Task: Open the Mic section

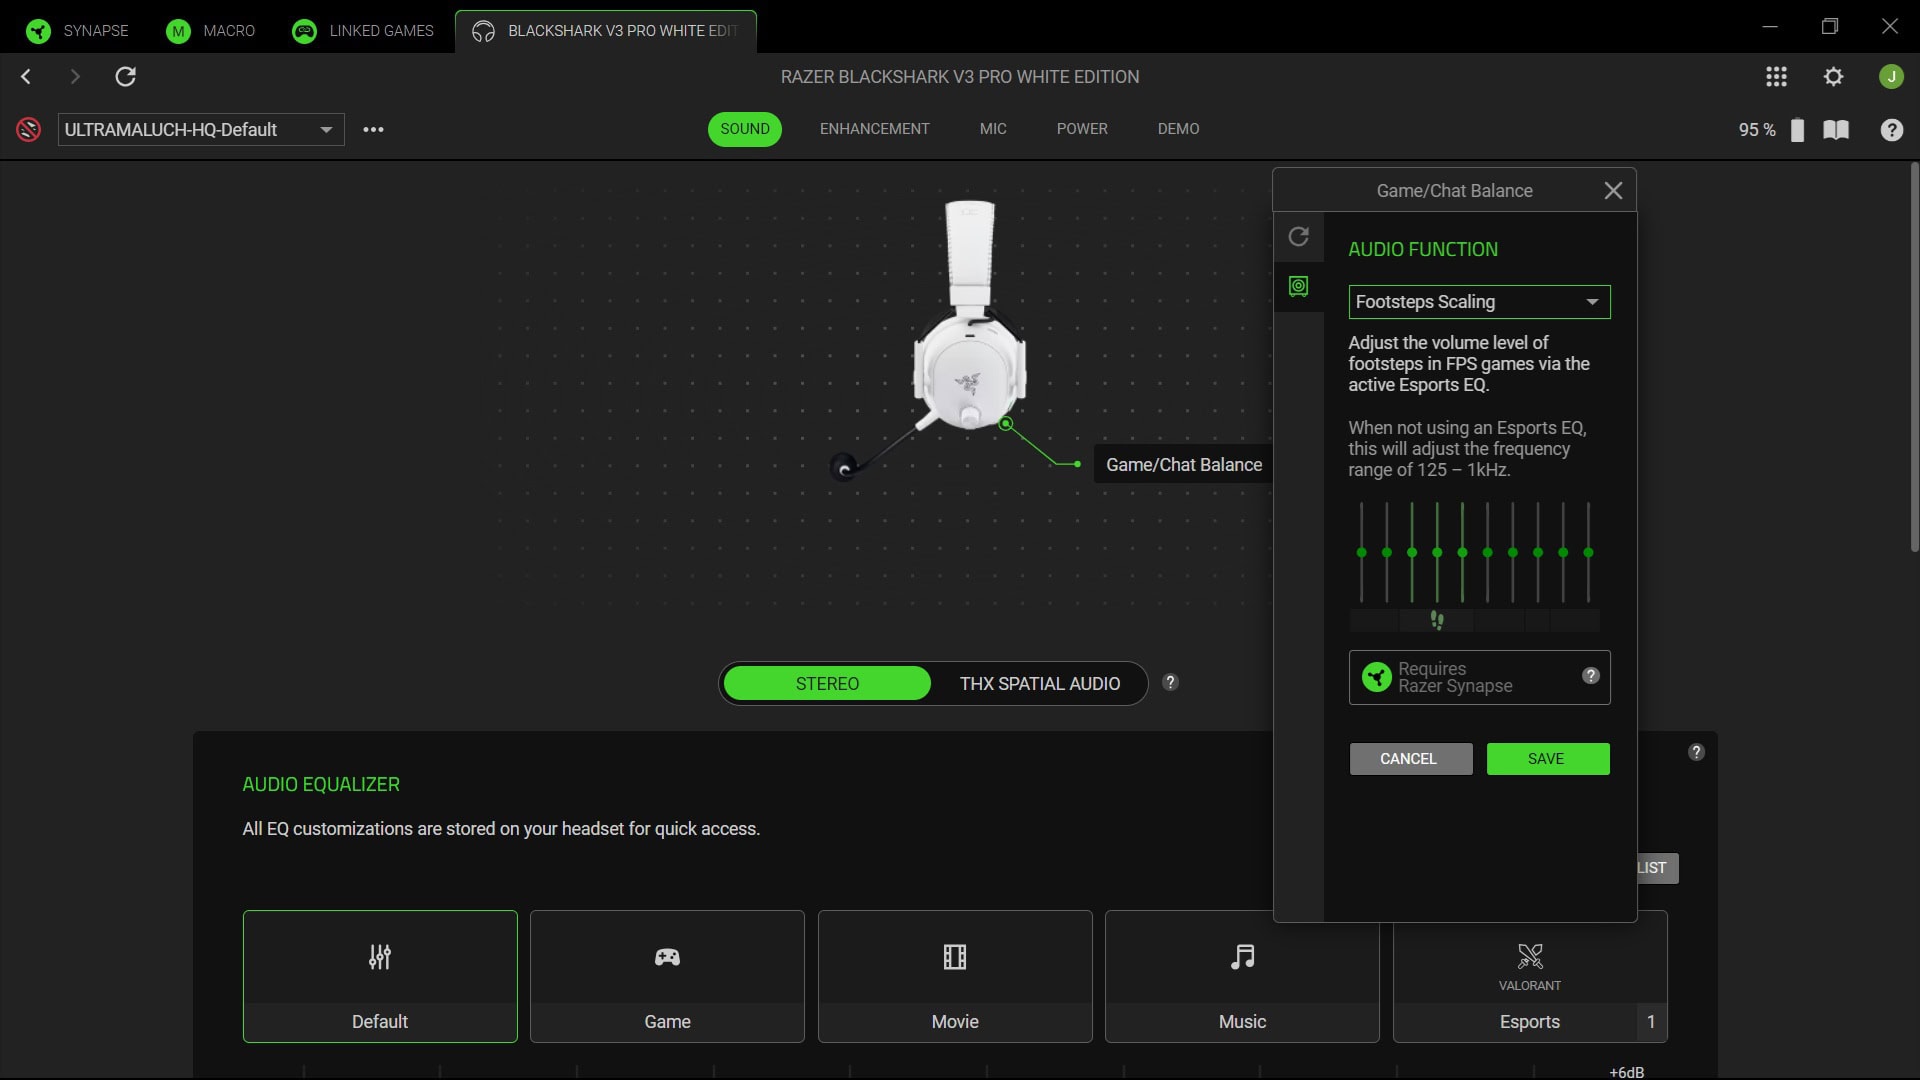Action: [993, 129]
